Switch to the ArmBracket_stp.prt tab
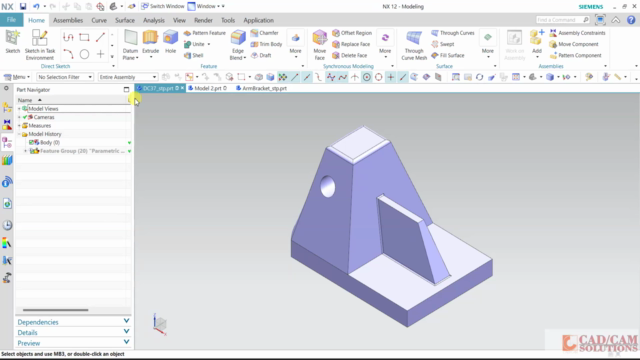This screenshot has height=360, width=640. 261,88
